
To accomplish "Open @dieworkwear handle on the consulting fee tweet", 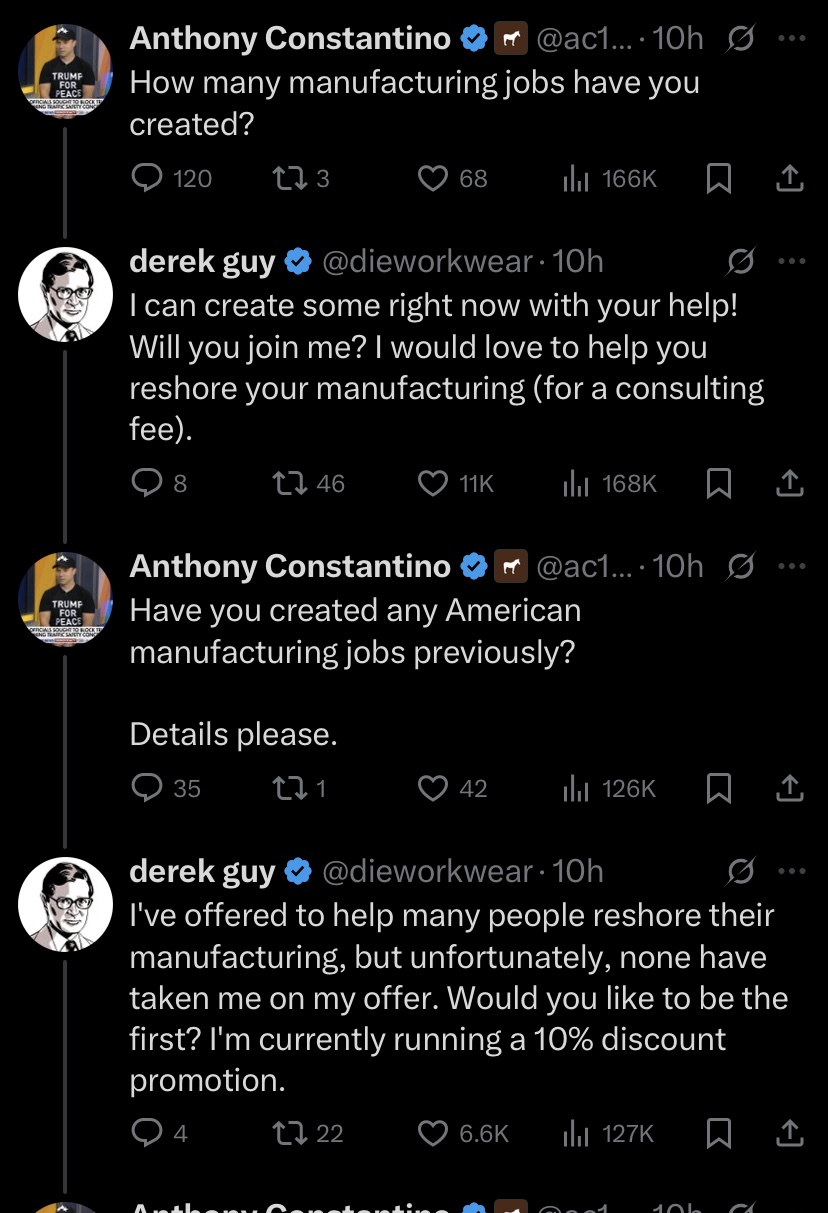I will click(x=427, y=261).
